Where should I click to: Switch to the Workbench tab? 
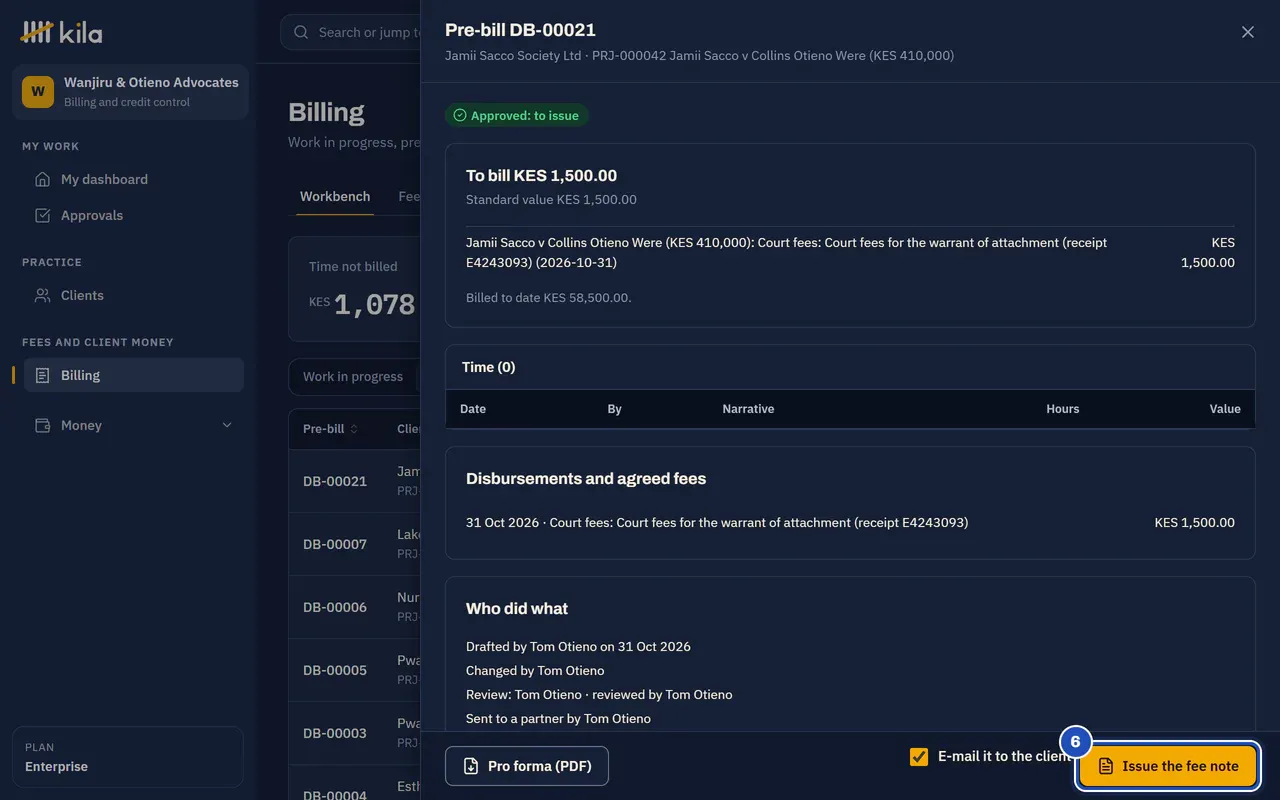(335, 196)
